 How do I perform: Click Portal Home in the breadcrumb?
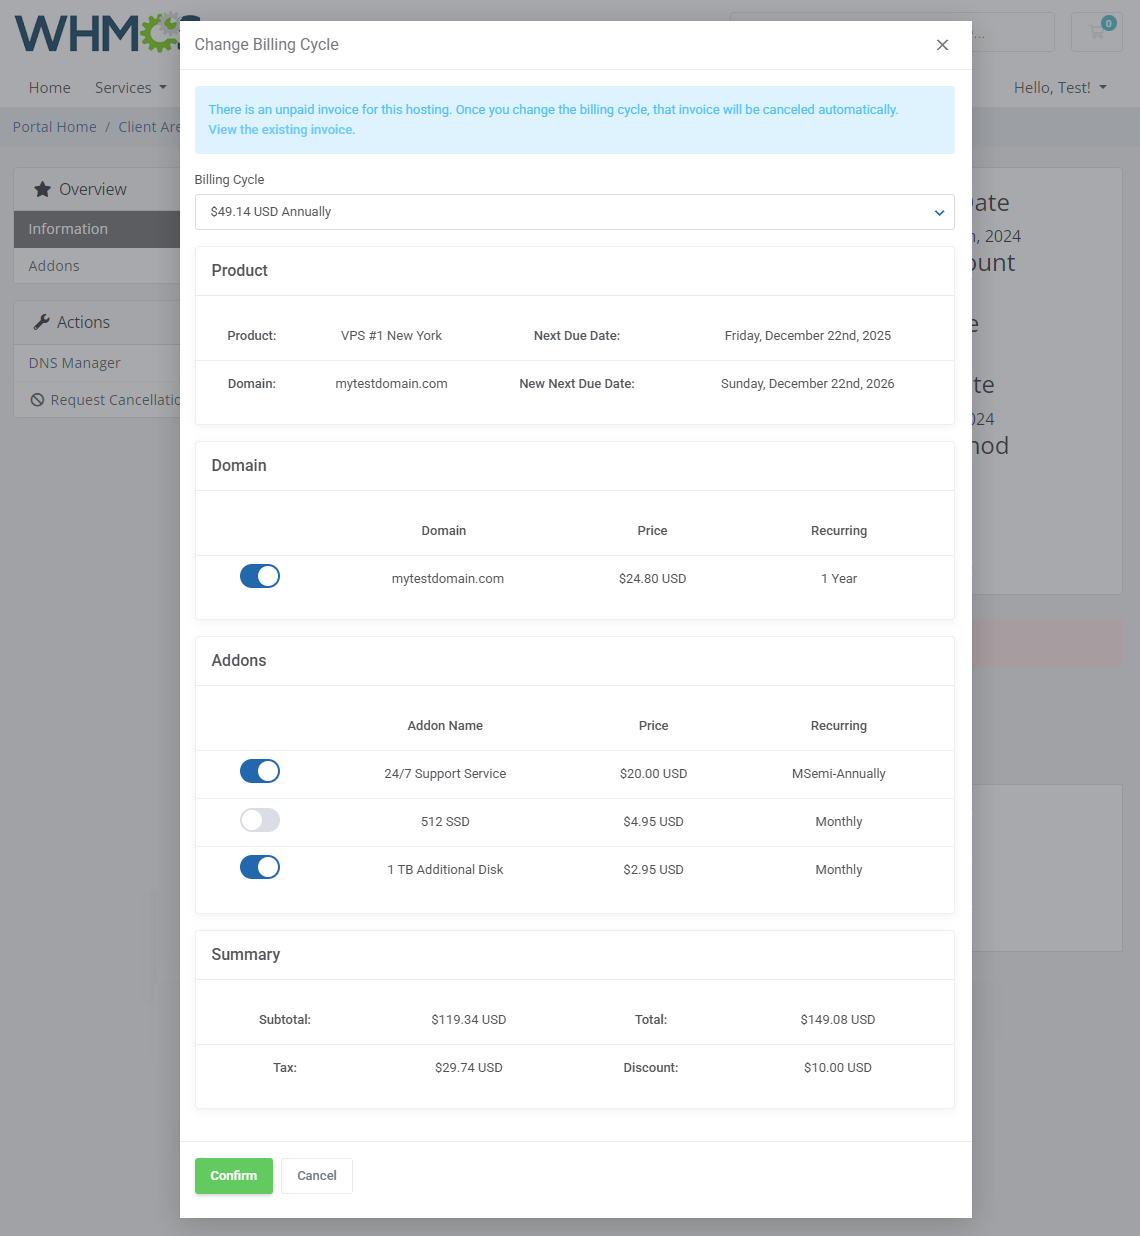point(54,126)
